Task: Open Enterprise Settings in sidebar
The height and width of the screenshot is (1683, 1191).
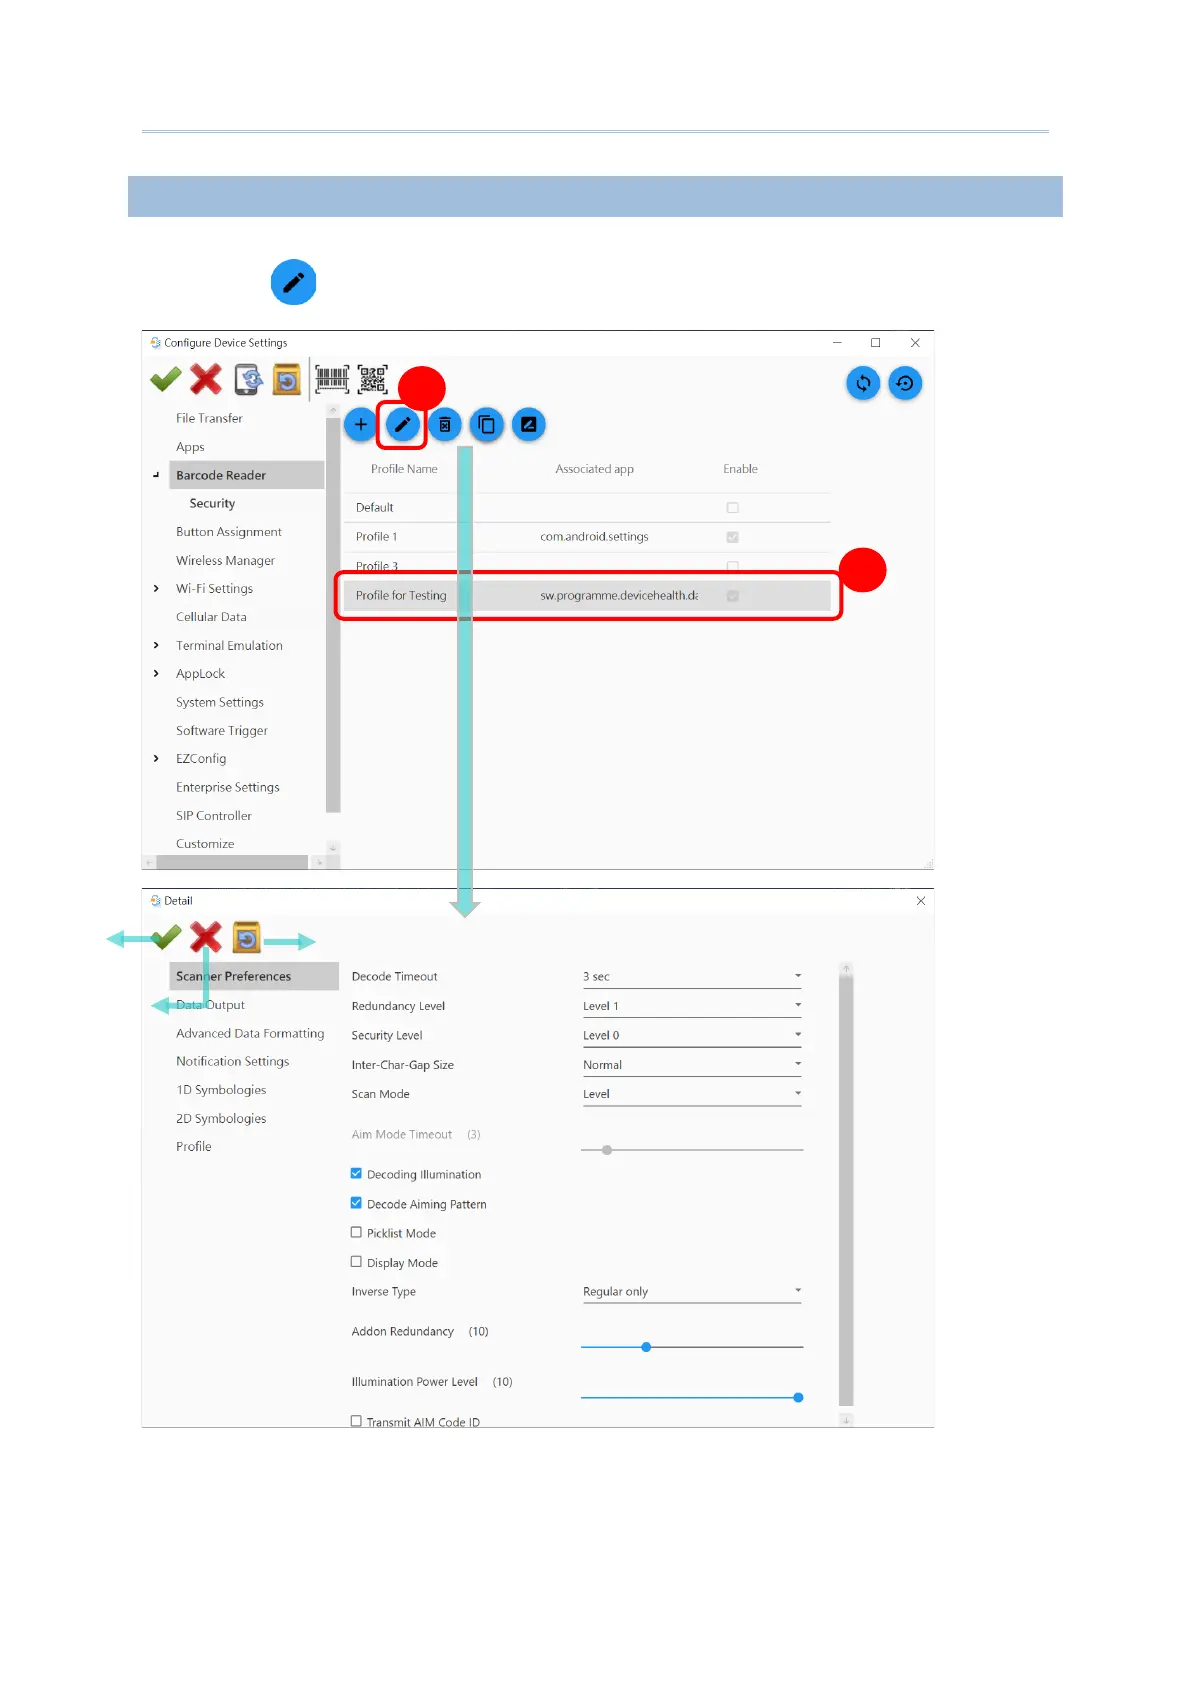Action: 228,788
